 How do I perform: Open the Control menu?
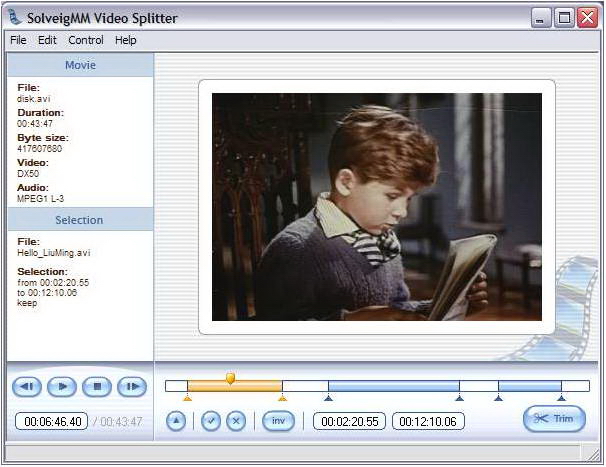[86, 40]
